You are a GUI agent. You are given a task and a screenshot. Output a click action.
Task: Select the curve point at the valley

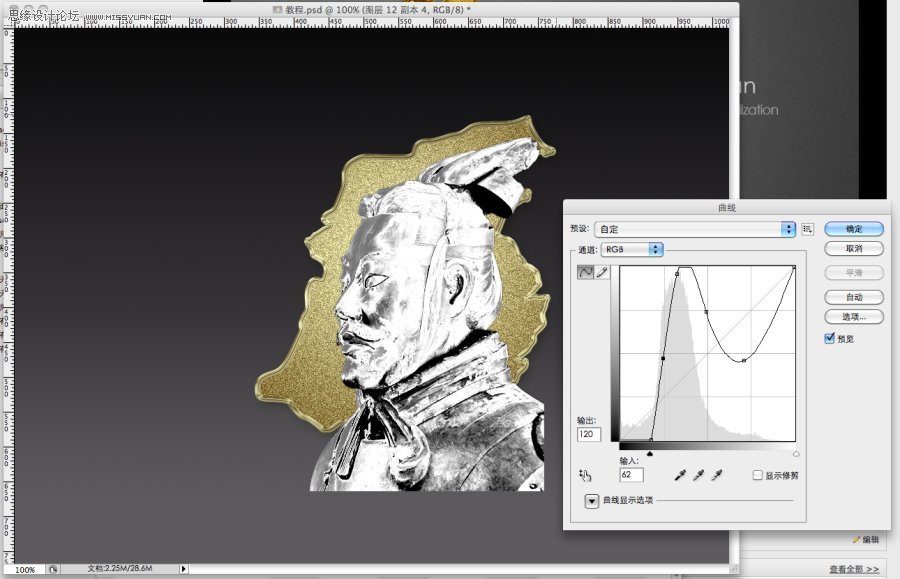(744, 360)
